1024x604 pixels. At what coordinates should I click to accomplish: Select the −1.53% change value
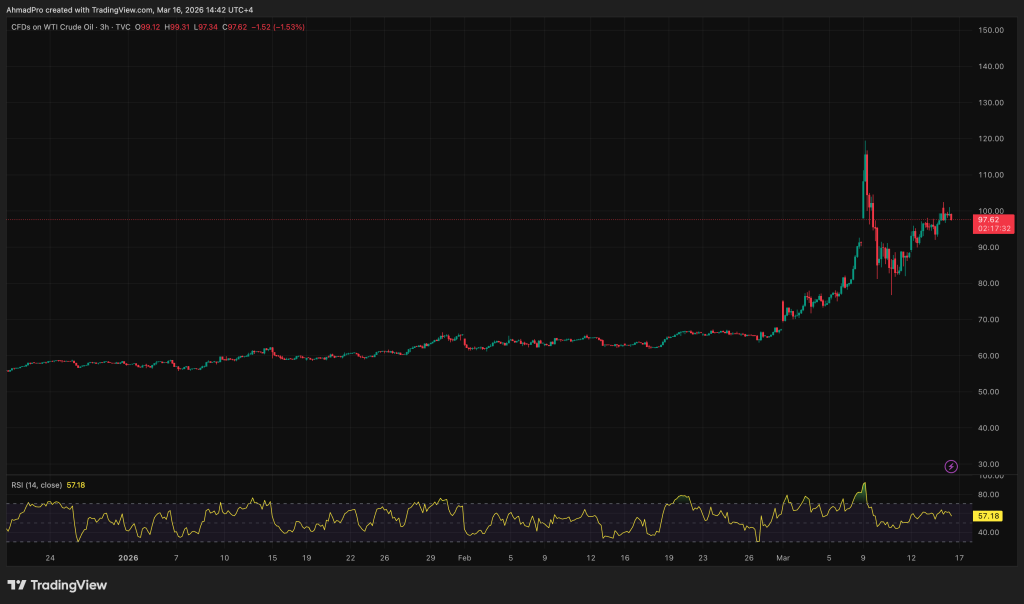click(290, 28)
